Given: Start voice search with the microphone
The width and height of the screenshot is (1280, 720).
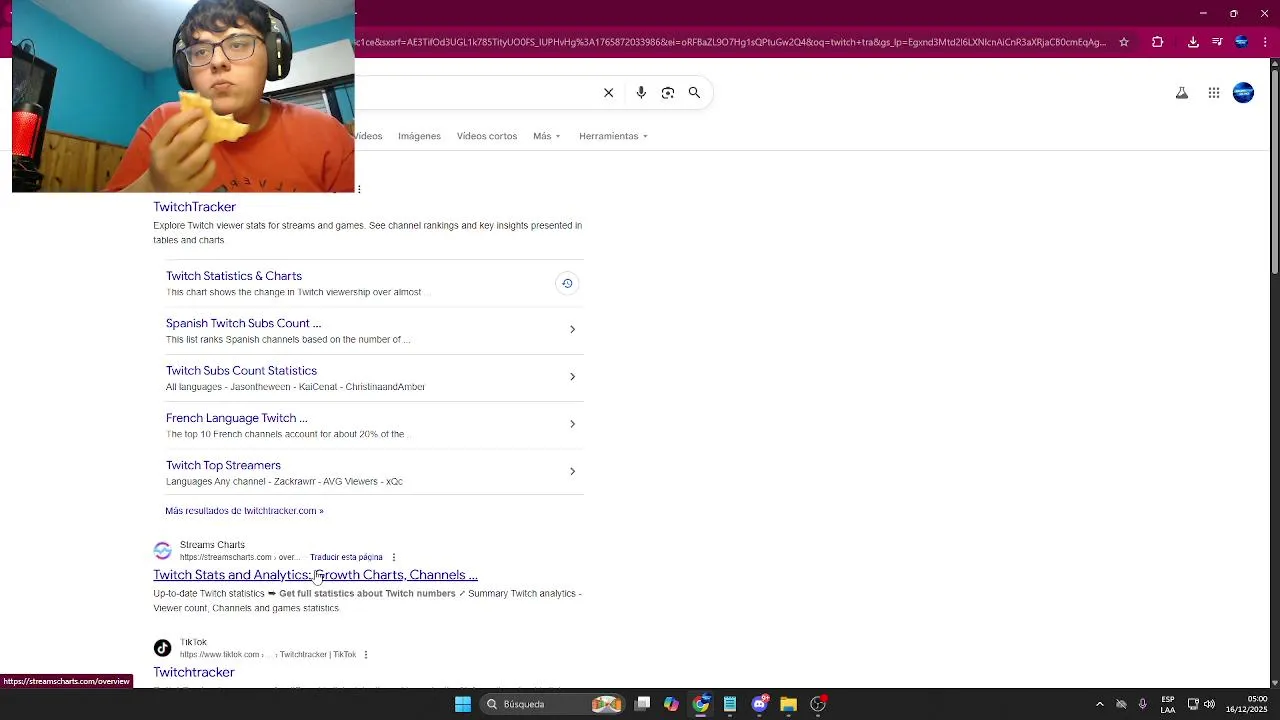Looking at the screenshot, I should point(641,93).
